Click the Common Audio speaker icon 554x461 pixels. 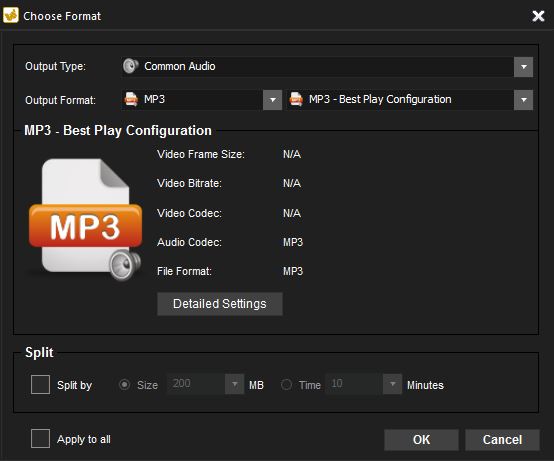[131, 66]
